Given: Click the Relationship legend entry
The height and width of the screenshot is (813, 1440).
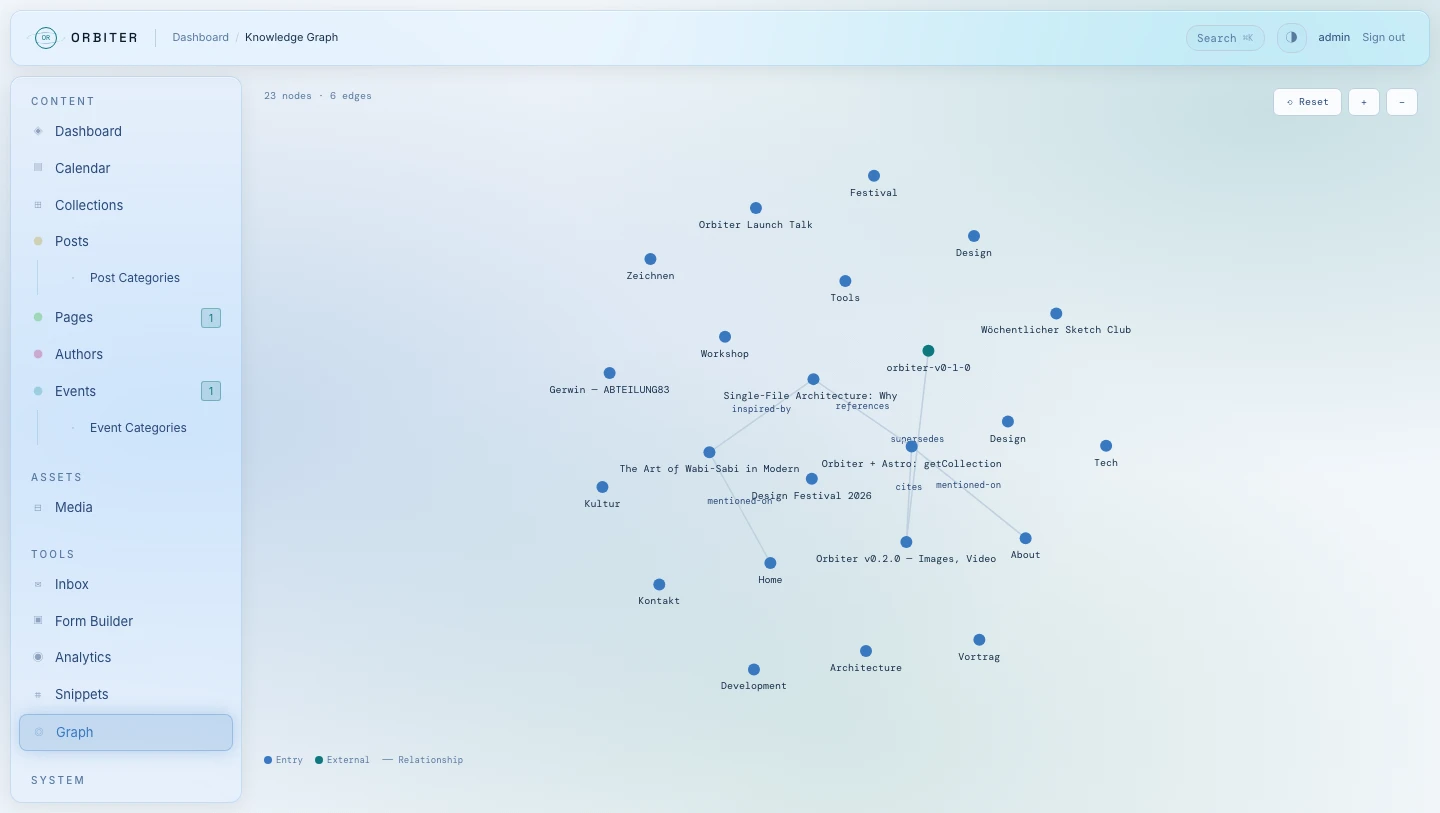Looking at the screenshot, I should (x=422, y=760).
